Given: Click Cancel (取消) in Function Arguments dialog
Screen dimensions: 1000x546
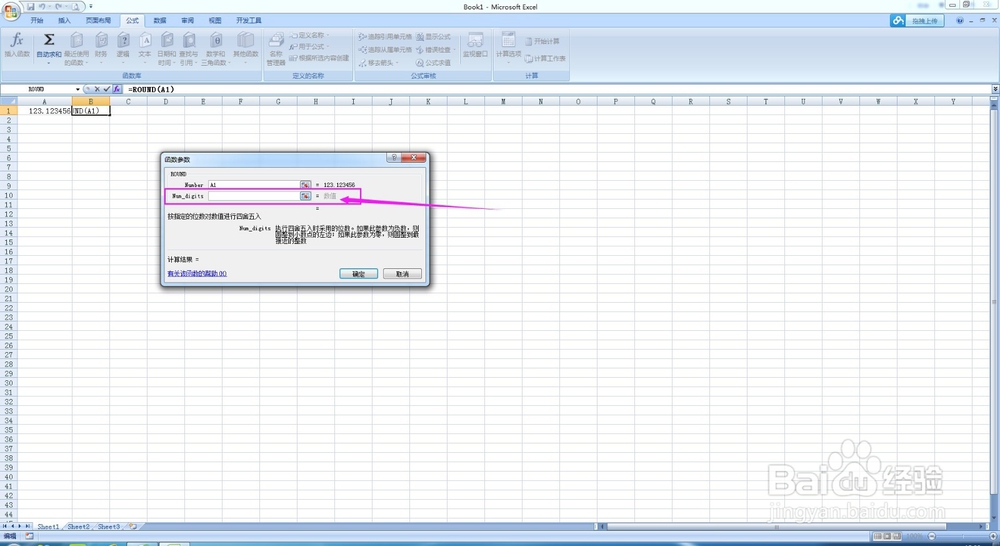Looking at the screenshot, I should [402, 274].
